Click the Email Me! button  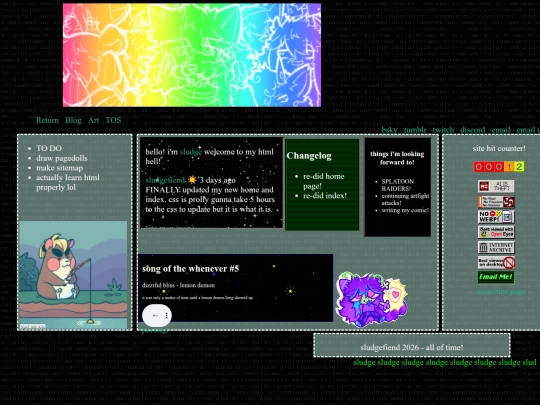496,277
